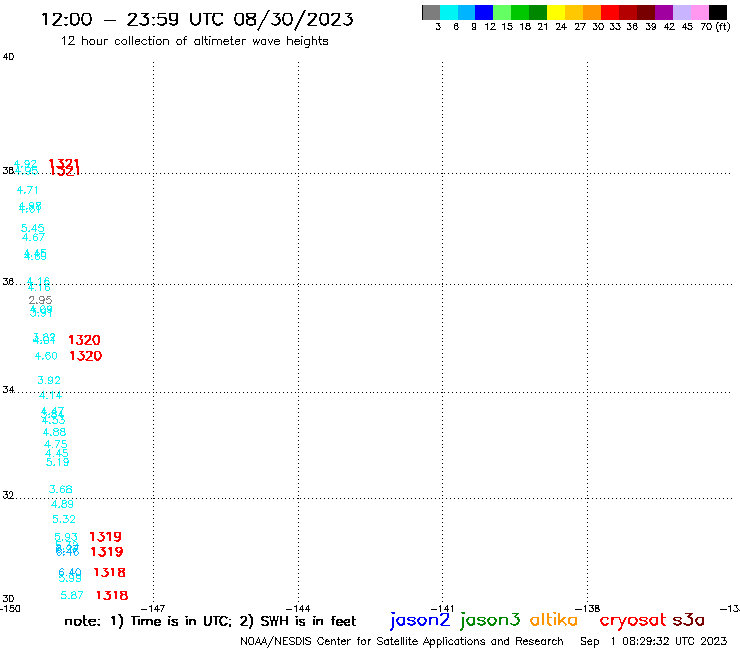Click the '4.14' wave height value
The width and height of the screenshot is (740, 650).
pos(50,396)
